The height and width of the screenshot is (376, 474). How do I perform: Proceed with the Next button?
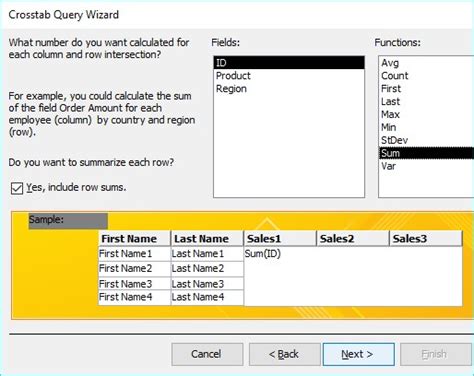358,354
